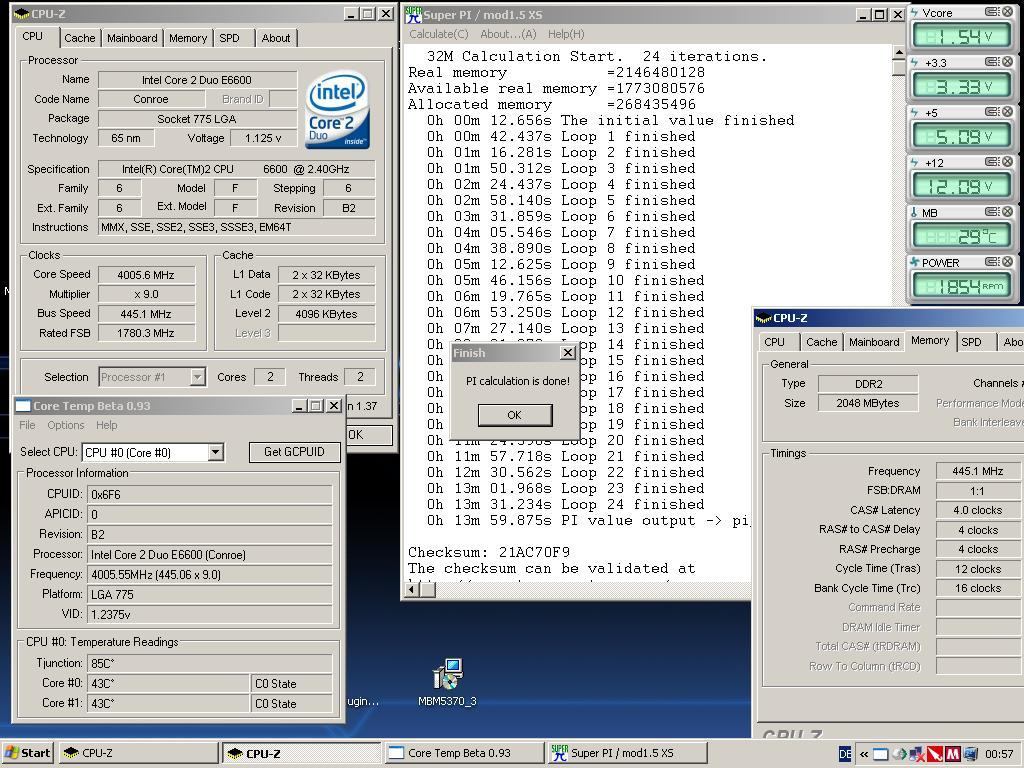Open the Memory tab in the CPU-Z CPU window
Viewport: 1024px width, 768px height.
pyautogui.click(x=188, y=38)
